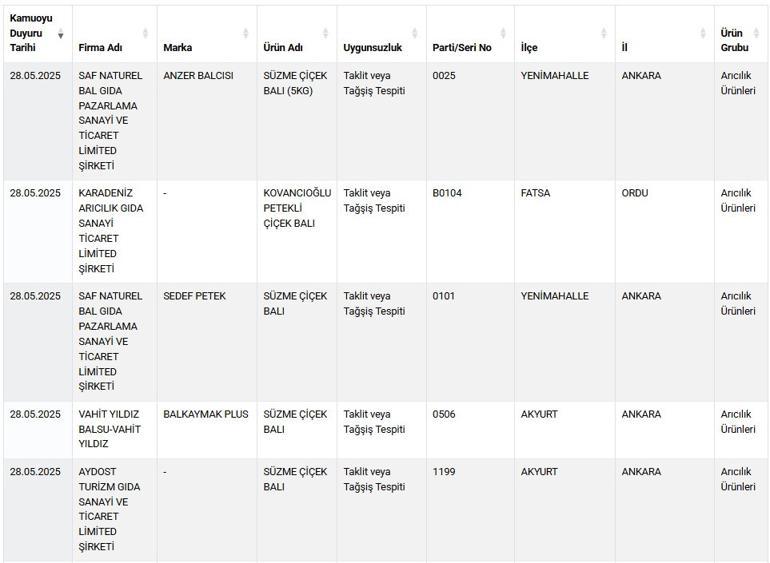
Task: Click the Uygunsuzluk header label
Action: (372, 47)
